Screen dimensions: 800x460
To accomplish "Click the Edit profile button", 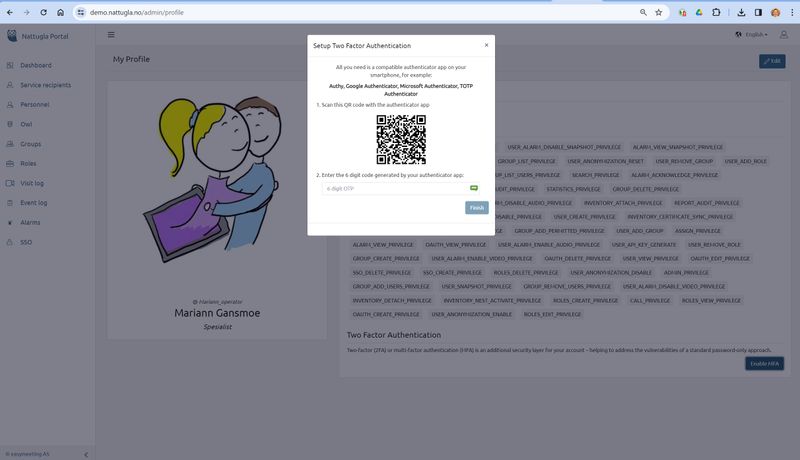I will click(x=771, y=61).
